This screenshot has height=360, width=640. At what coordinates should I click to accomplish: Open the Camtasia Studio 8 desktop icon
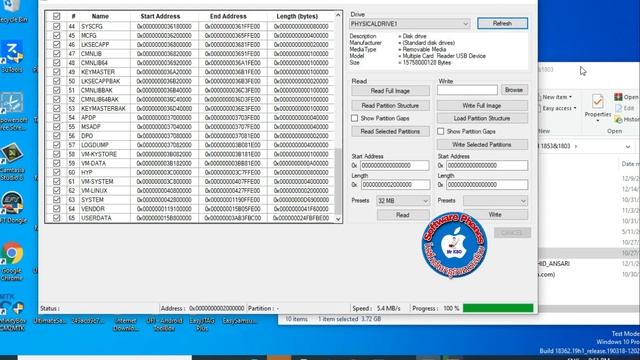[12, 161]
